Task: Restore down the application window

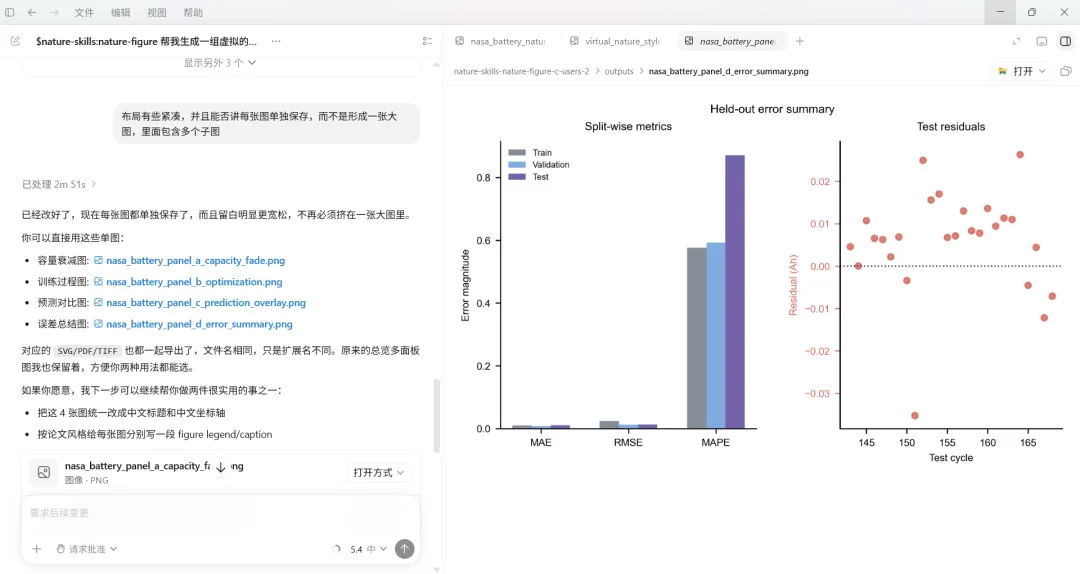Action: point(1032,12)
